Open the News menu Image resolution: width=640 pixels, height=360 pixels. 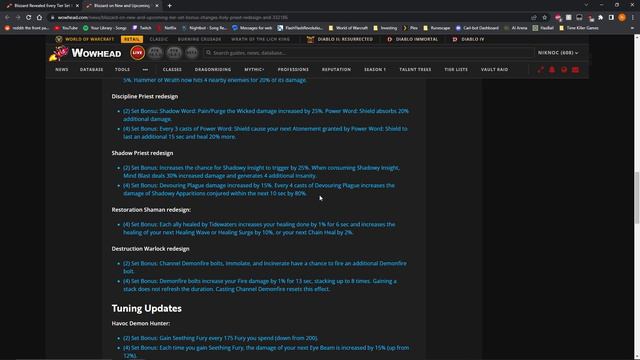[x=62, y=70]
